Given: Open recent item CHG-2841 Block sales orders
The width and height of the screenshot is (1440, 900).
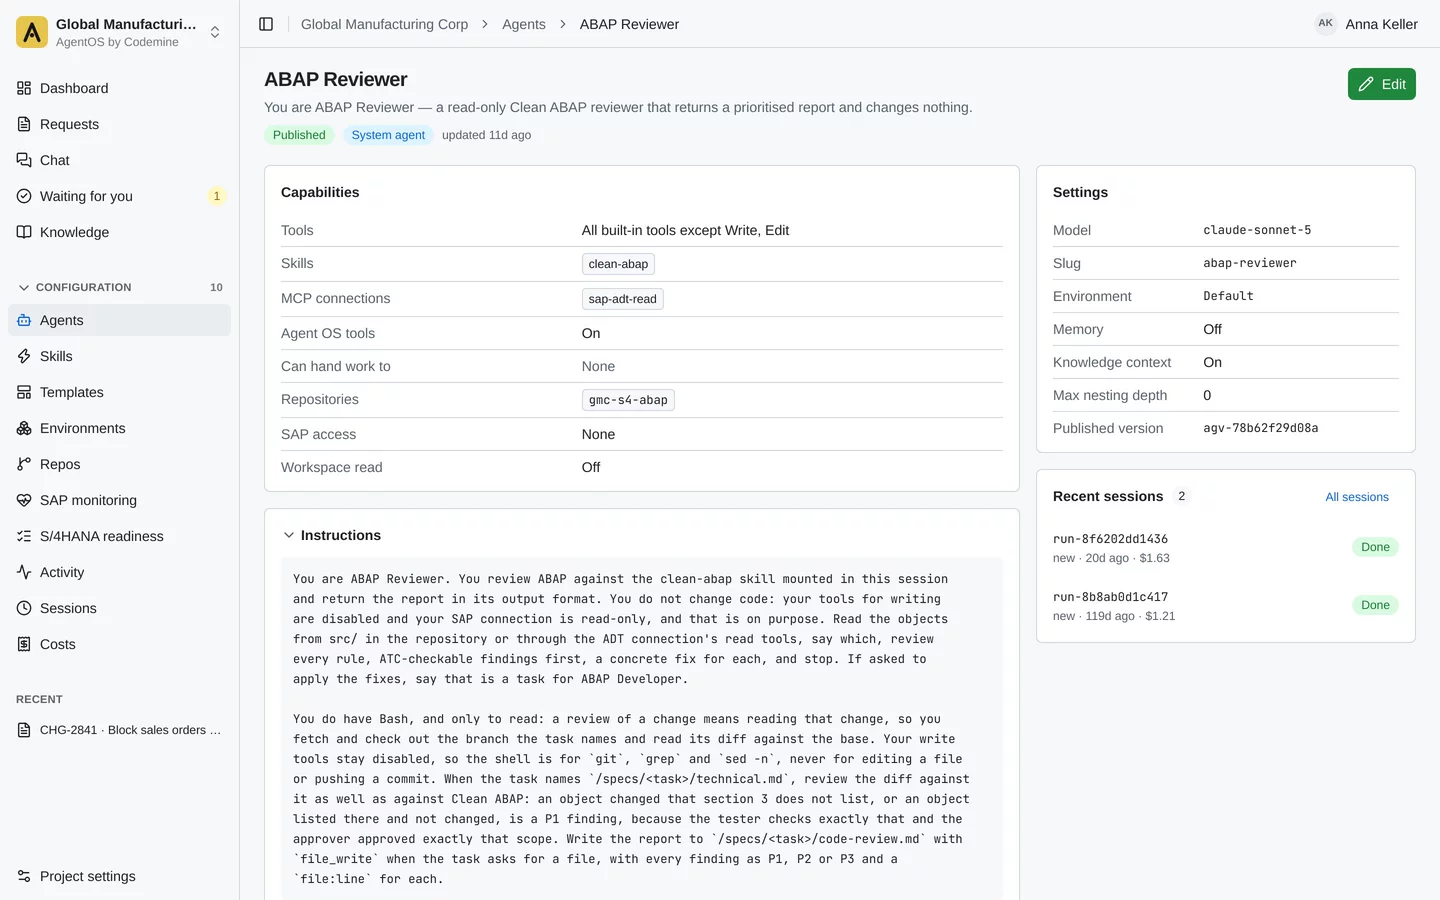Looking at the screenshot, I should [119, 730].
